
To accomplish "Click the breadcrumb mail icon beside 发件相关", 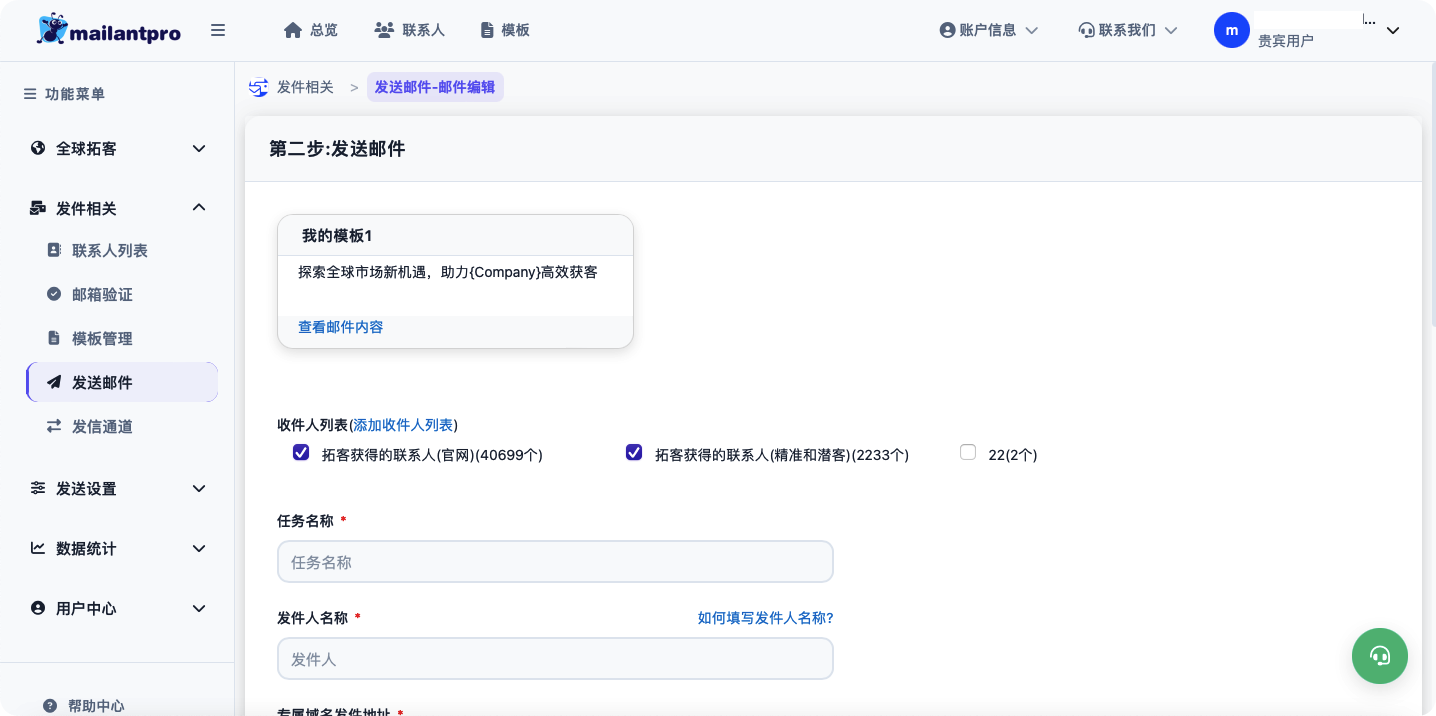I will click(258, 87).
